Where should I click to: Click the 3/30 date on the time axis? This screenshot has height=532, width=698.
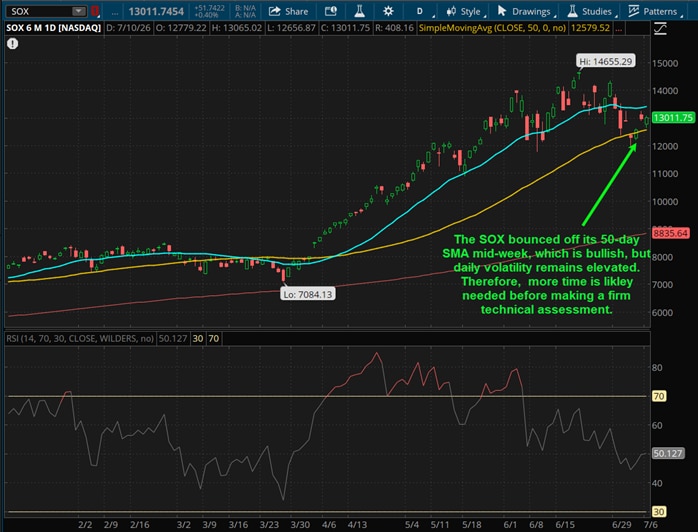pyautogui.click(x=300, y=524)
